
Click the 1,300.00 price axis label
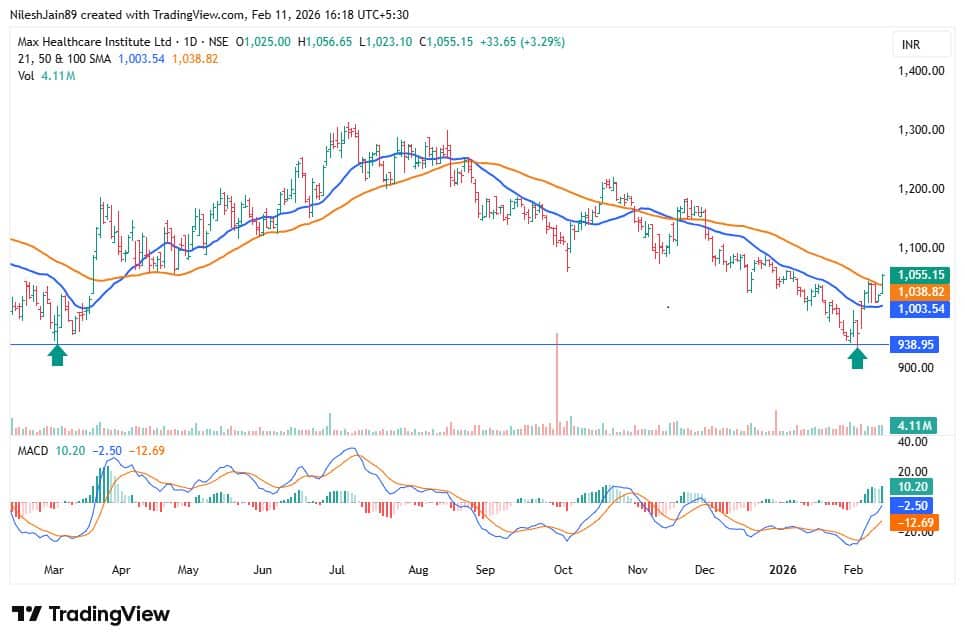(921, 130)
